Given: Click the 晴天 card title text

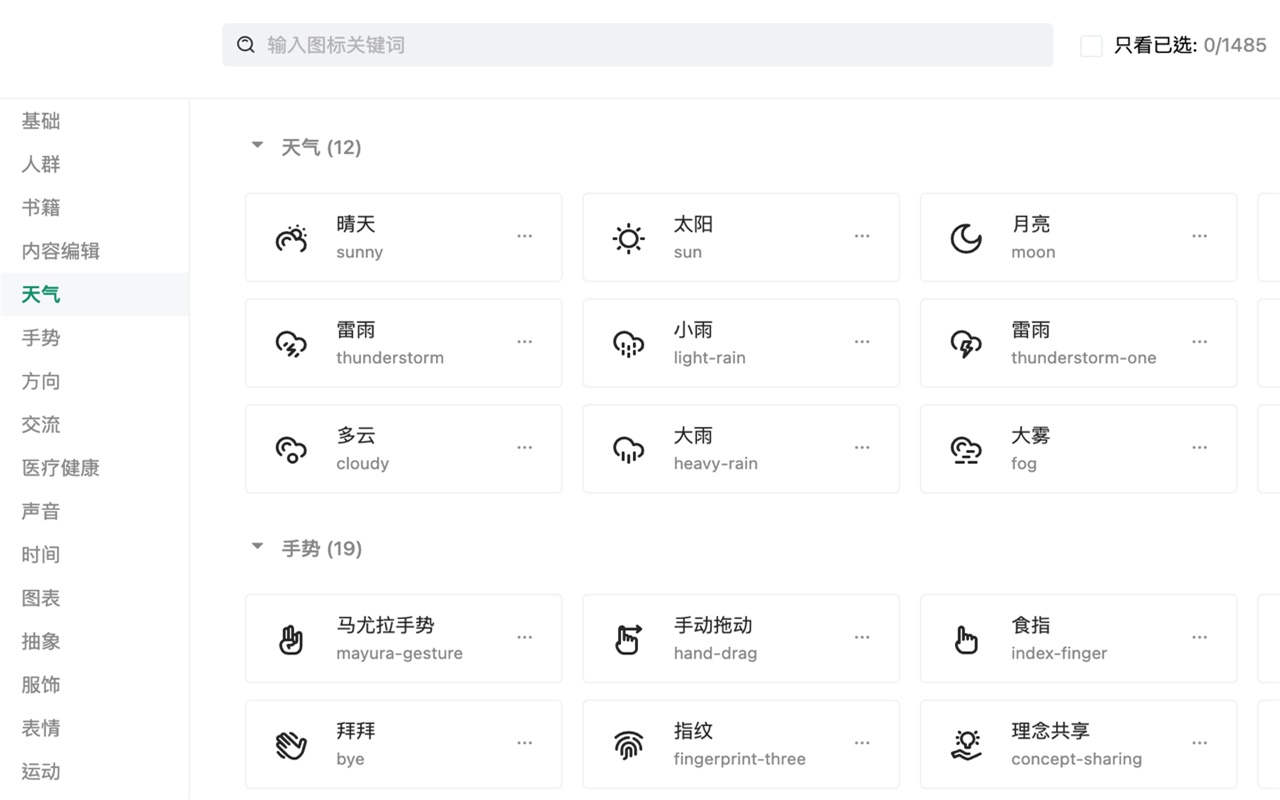Looking at the screenshot, I should (356, 225).
